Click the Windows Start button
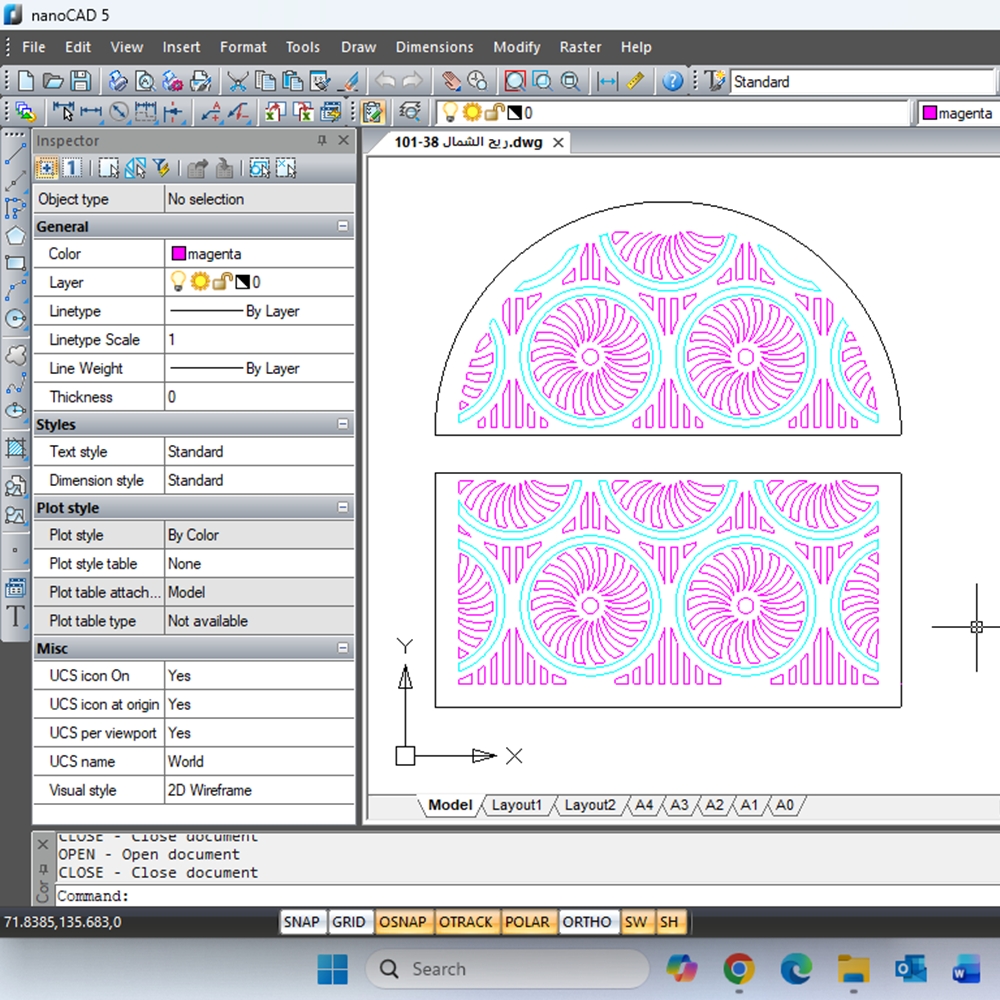The image size is (1000, 1000). point(332,969)
